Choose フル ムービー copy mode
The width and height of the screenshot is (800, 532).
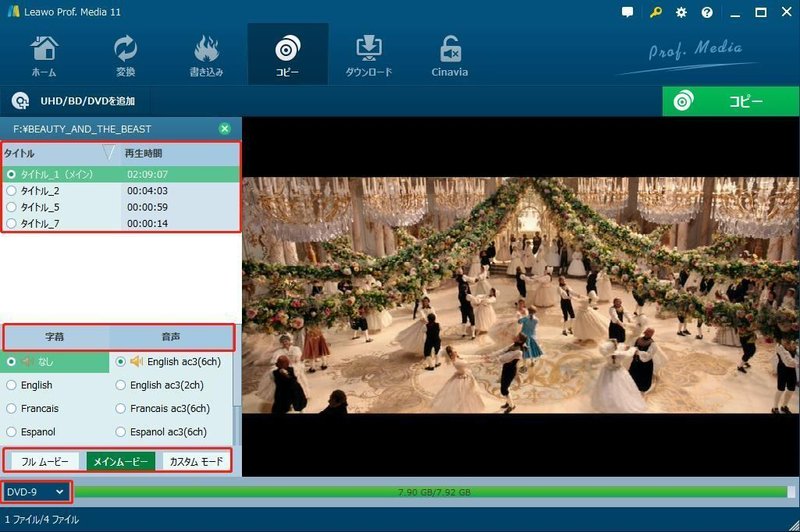pos(45,462)
